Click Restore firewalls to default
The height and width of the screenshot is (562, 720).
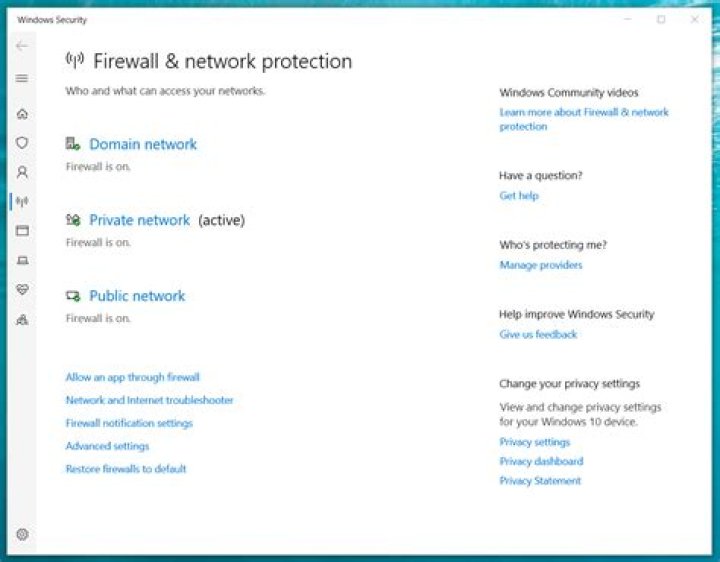click(126, 469)
